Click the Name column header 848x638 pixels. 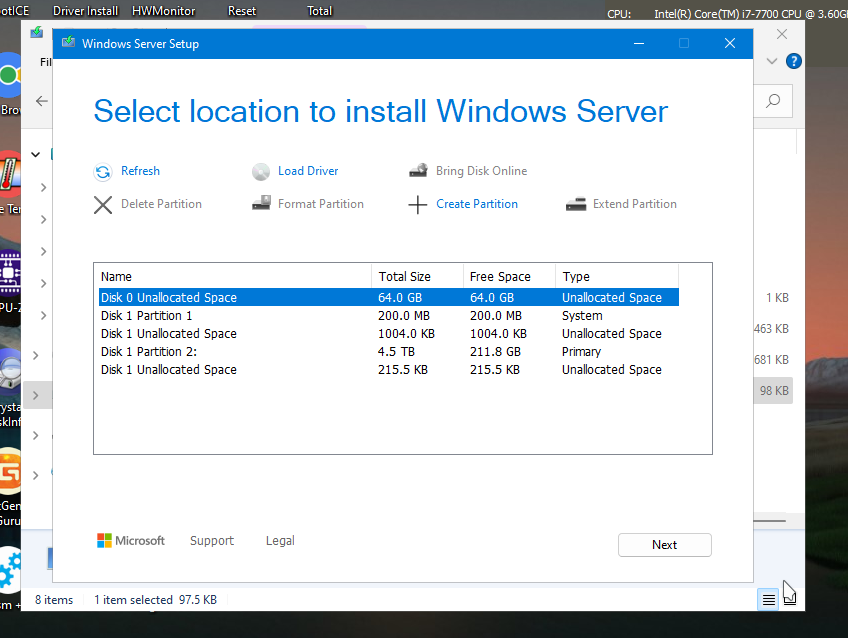click(233, 276)
